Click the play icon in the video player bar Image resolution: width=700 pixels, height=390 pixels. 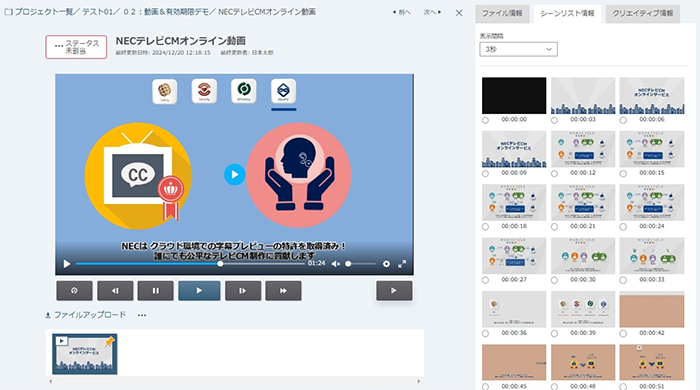pos(67,264)
